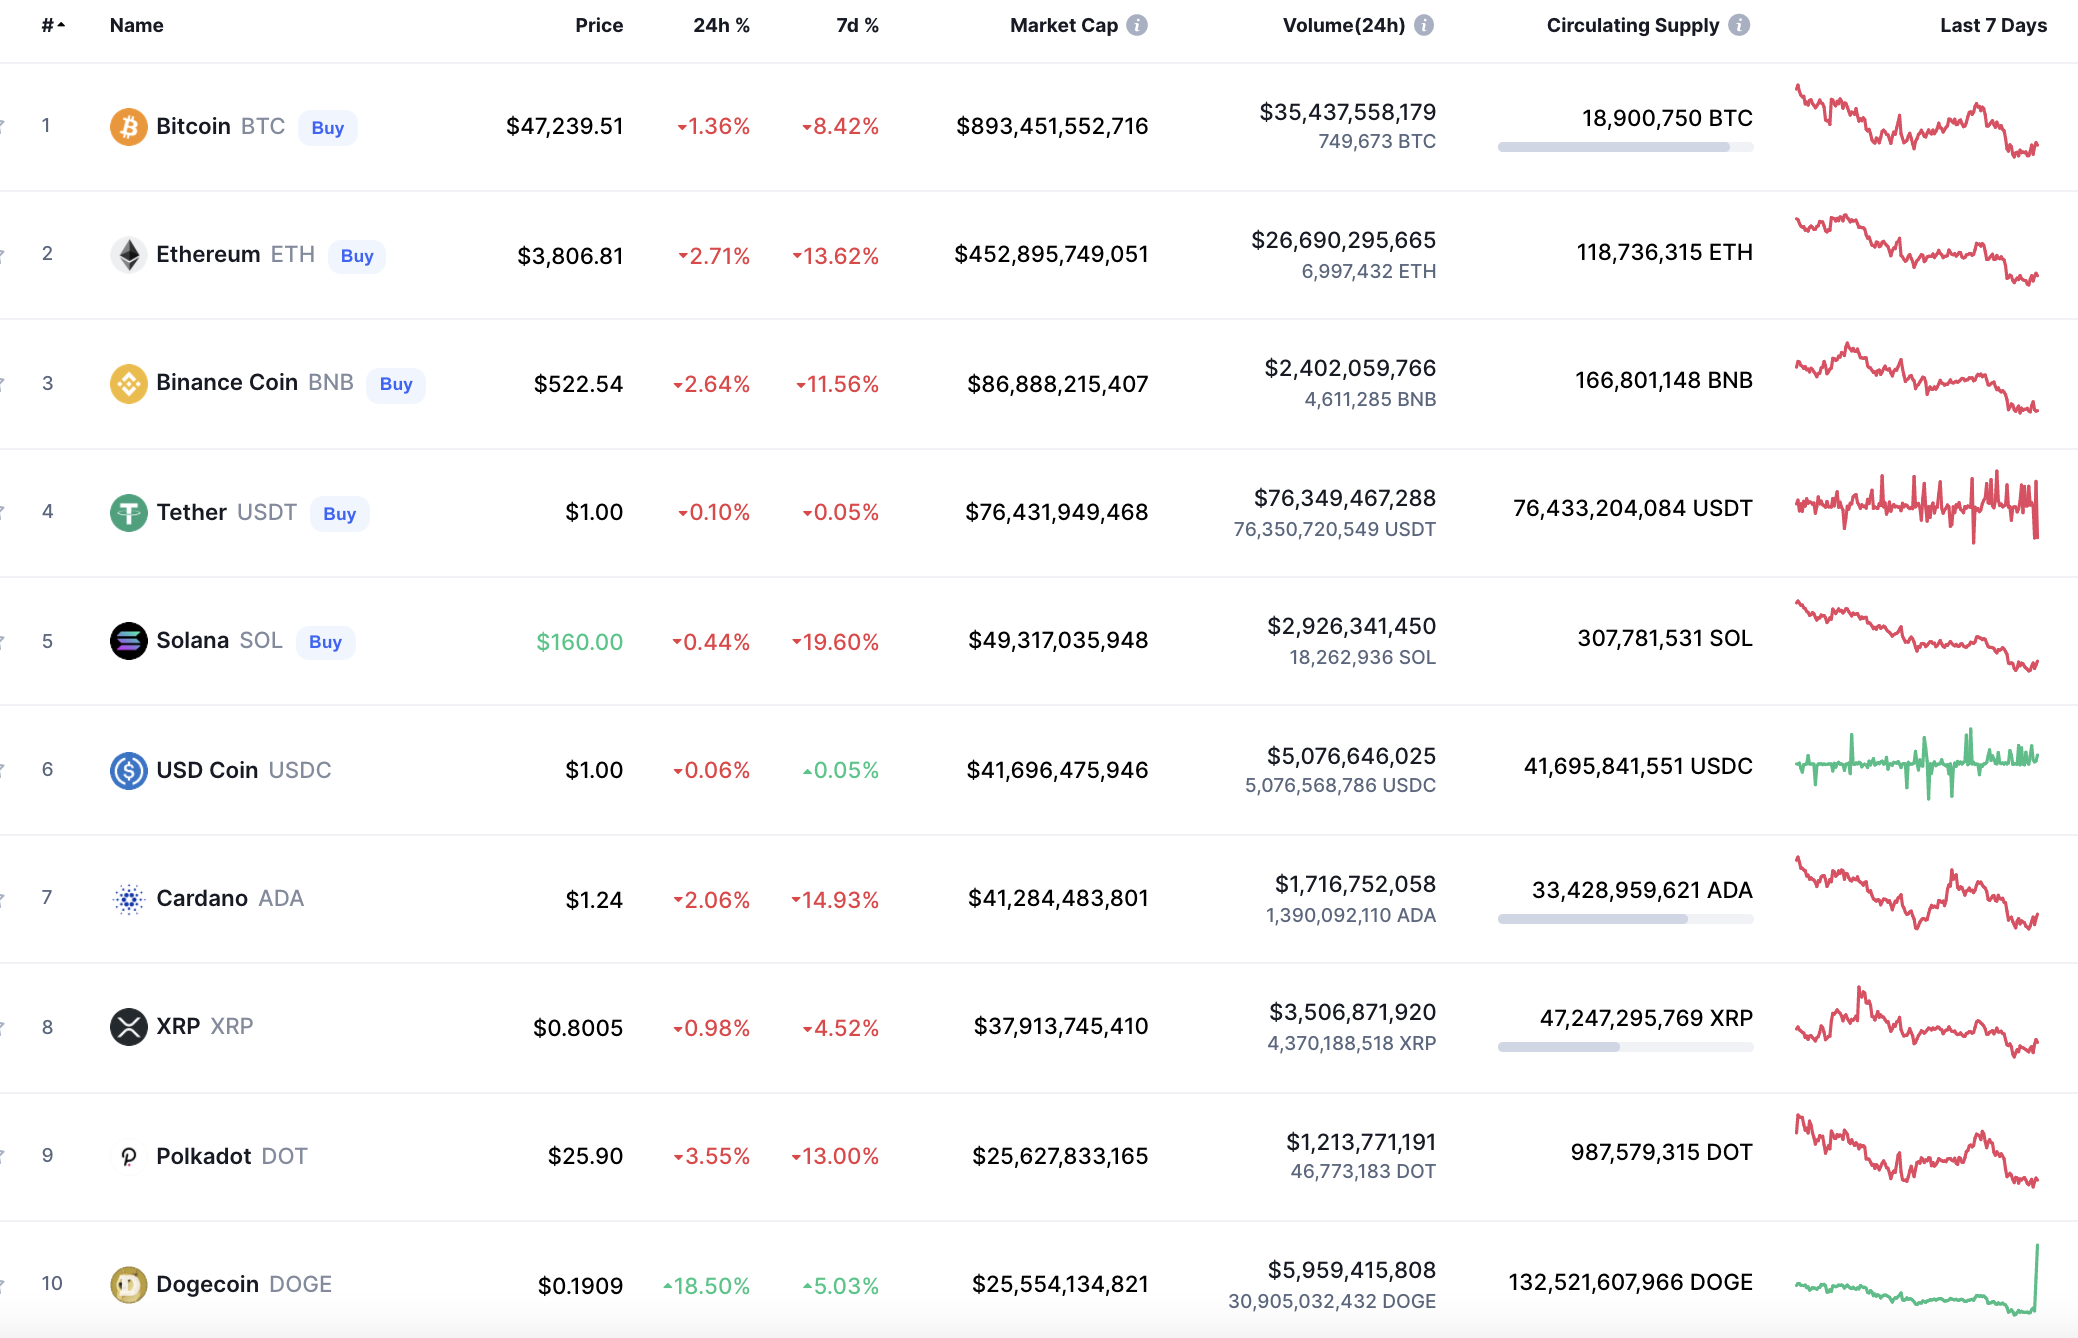This screenshot has width=2078, height=1338.
Task: Click the Dogecoin logo icon
Action: (x=128, y=1285)
